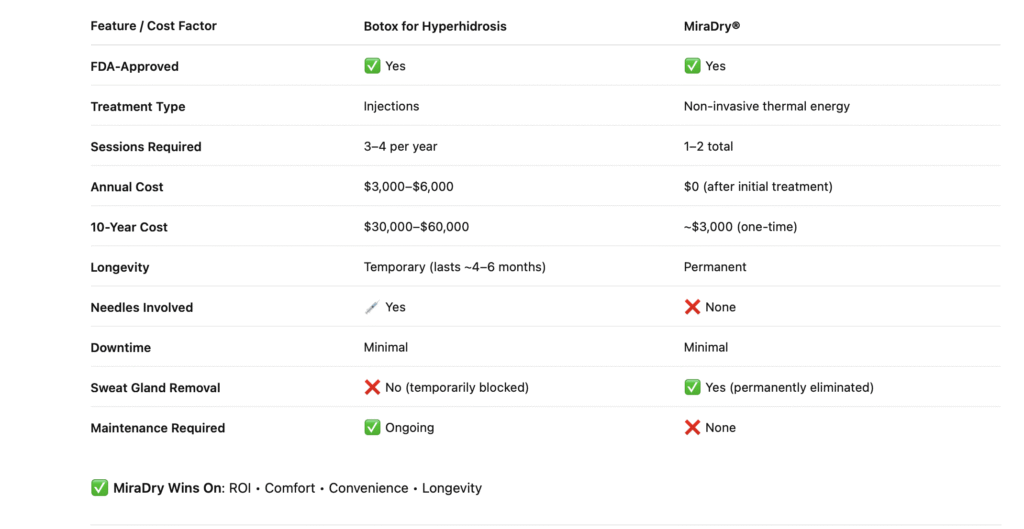Click the 'Sweat Gland Removal' row label
Image resolution: width=1024 pixels, height=529 pixels.
pyautogui.click(x=155, y=387)
